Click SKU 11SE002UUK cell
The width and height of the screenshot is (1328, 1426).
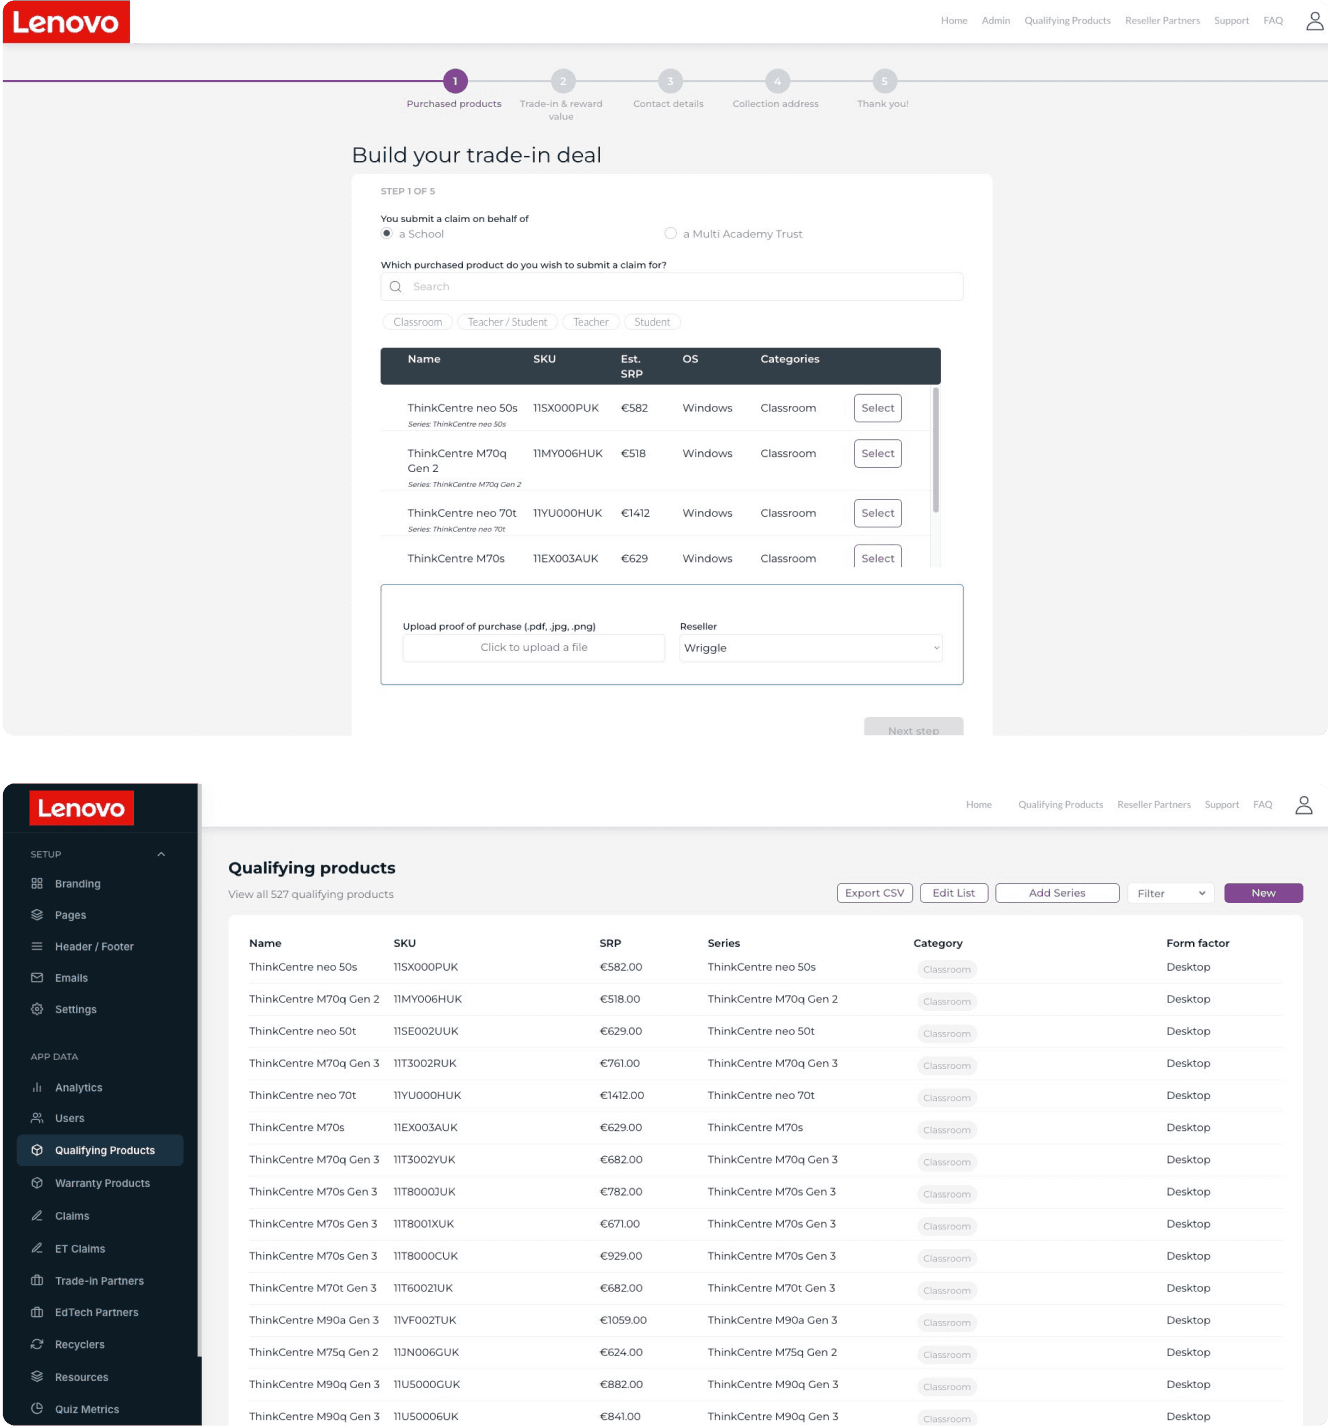(426, 1031)
